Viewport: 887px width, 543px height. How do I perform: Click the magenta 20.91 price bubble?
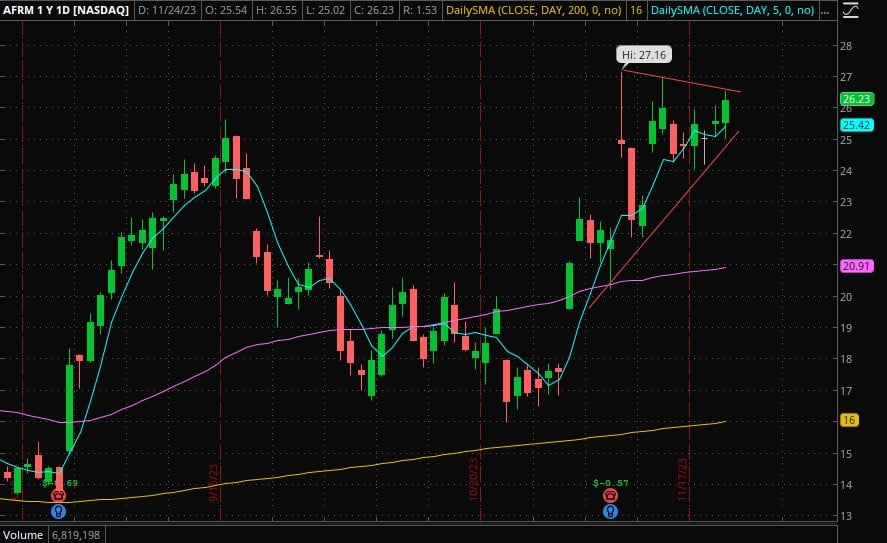(856, 265)
